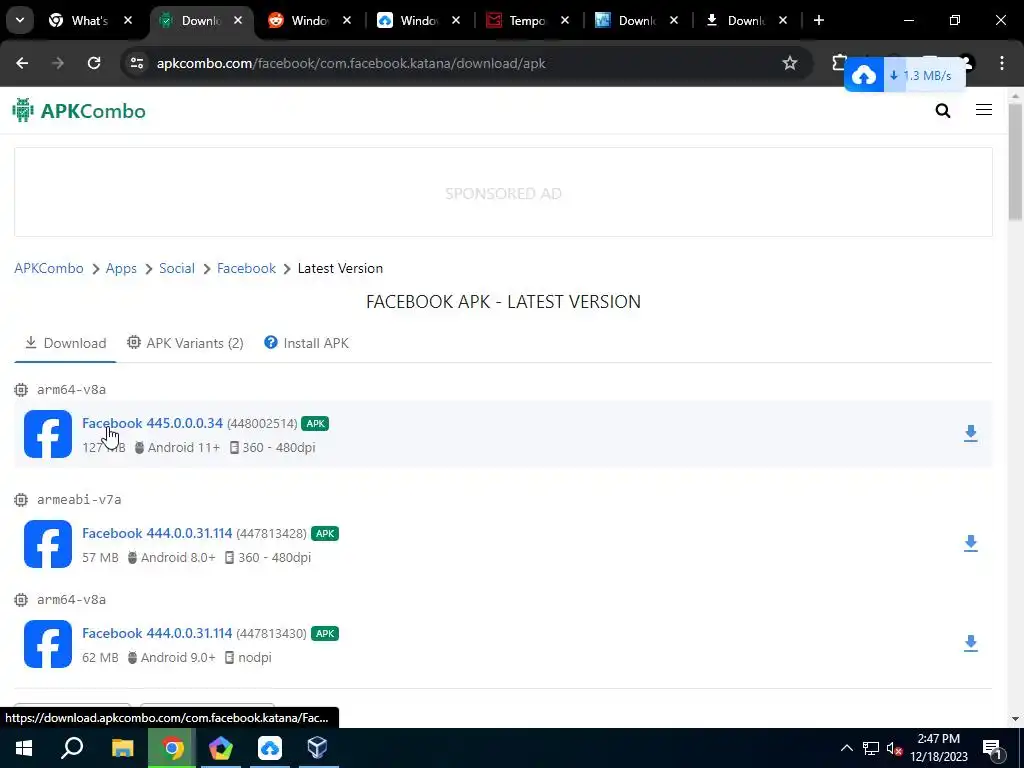Download Facebook 445.0.0.0.34 using its arrow icon
This screenshot has height=768, width=1024.
pyautogui.click(x=970, y=434)
